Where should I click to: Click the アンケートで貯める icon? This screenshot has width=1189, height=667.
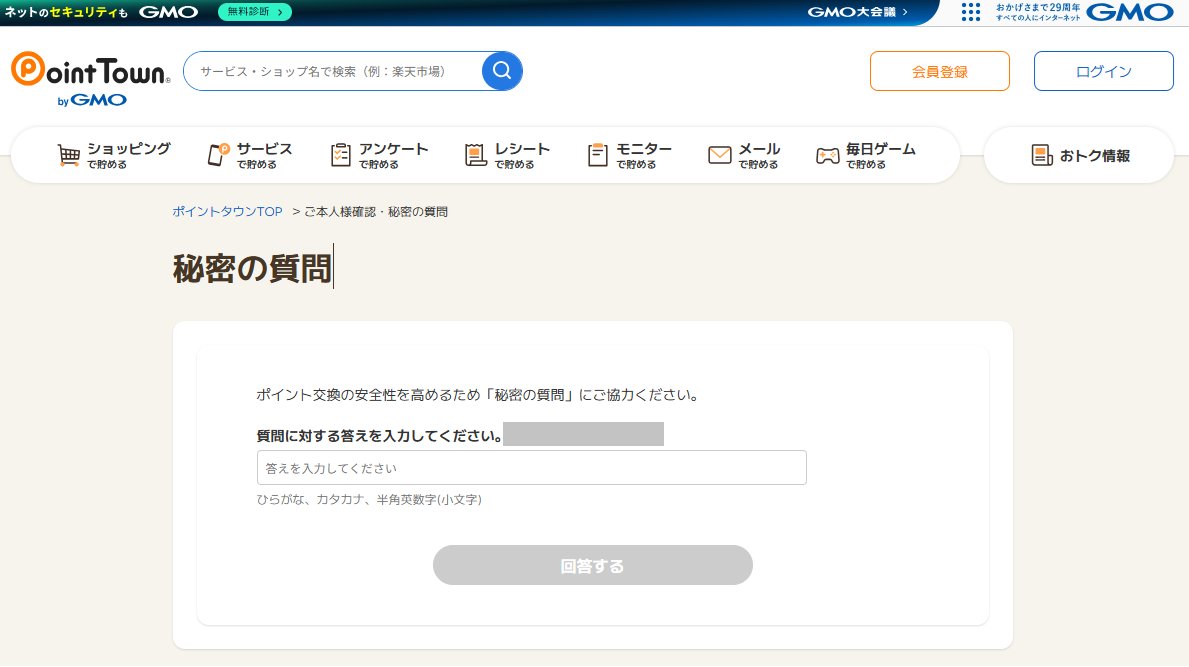click(x=340, y=154)
